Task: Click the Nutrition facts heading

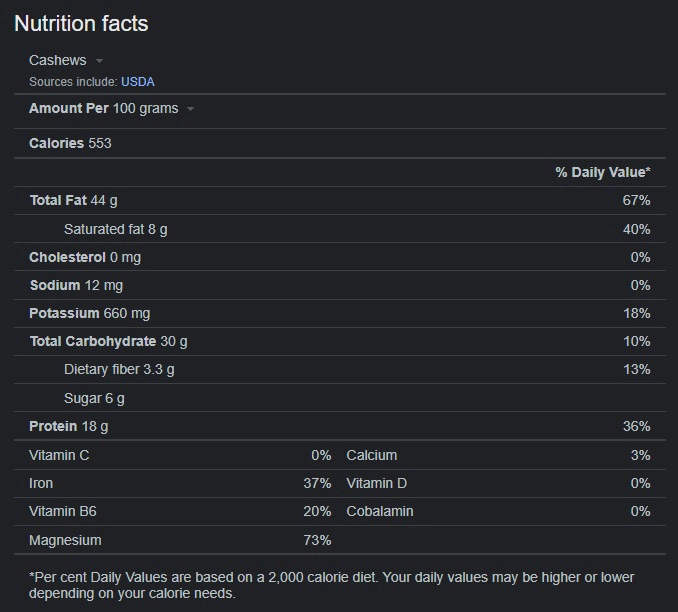Action: click(x=81, y=24)
